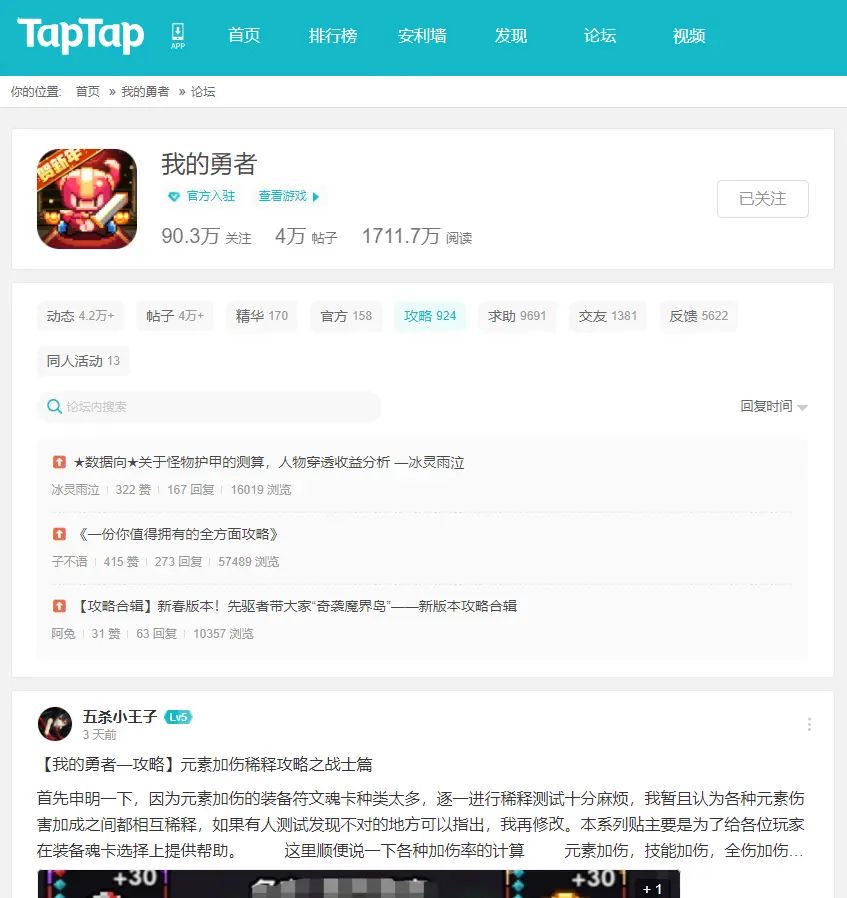
Task: Expand the 回复时间 sort dropdown
Action: tap(773, 407)
